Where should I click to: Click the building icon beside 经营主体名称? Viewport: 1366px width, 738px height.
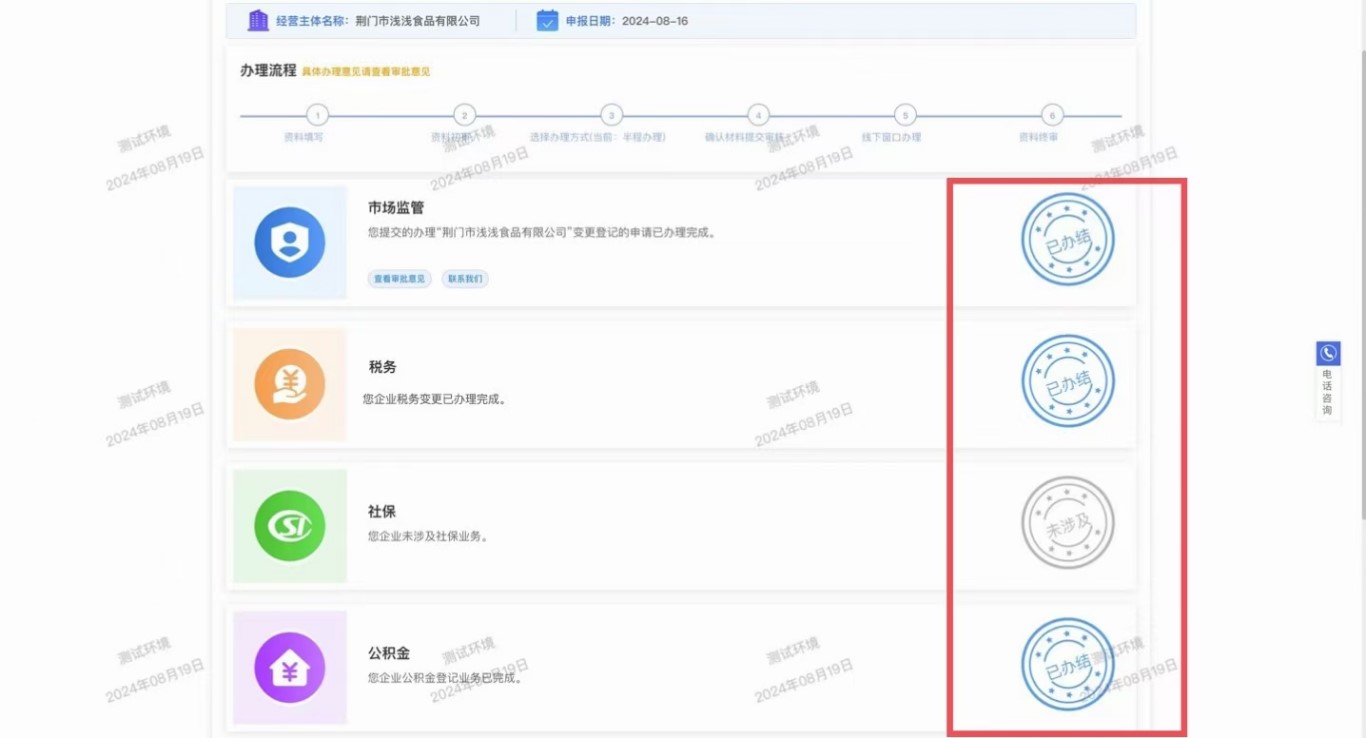coord(258,20)
